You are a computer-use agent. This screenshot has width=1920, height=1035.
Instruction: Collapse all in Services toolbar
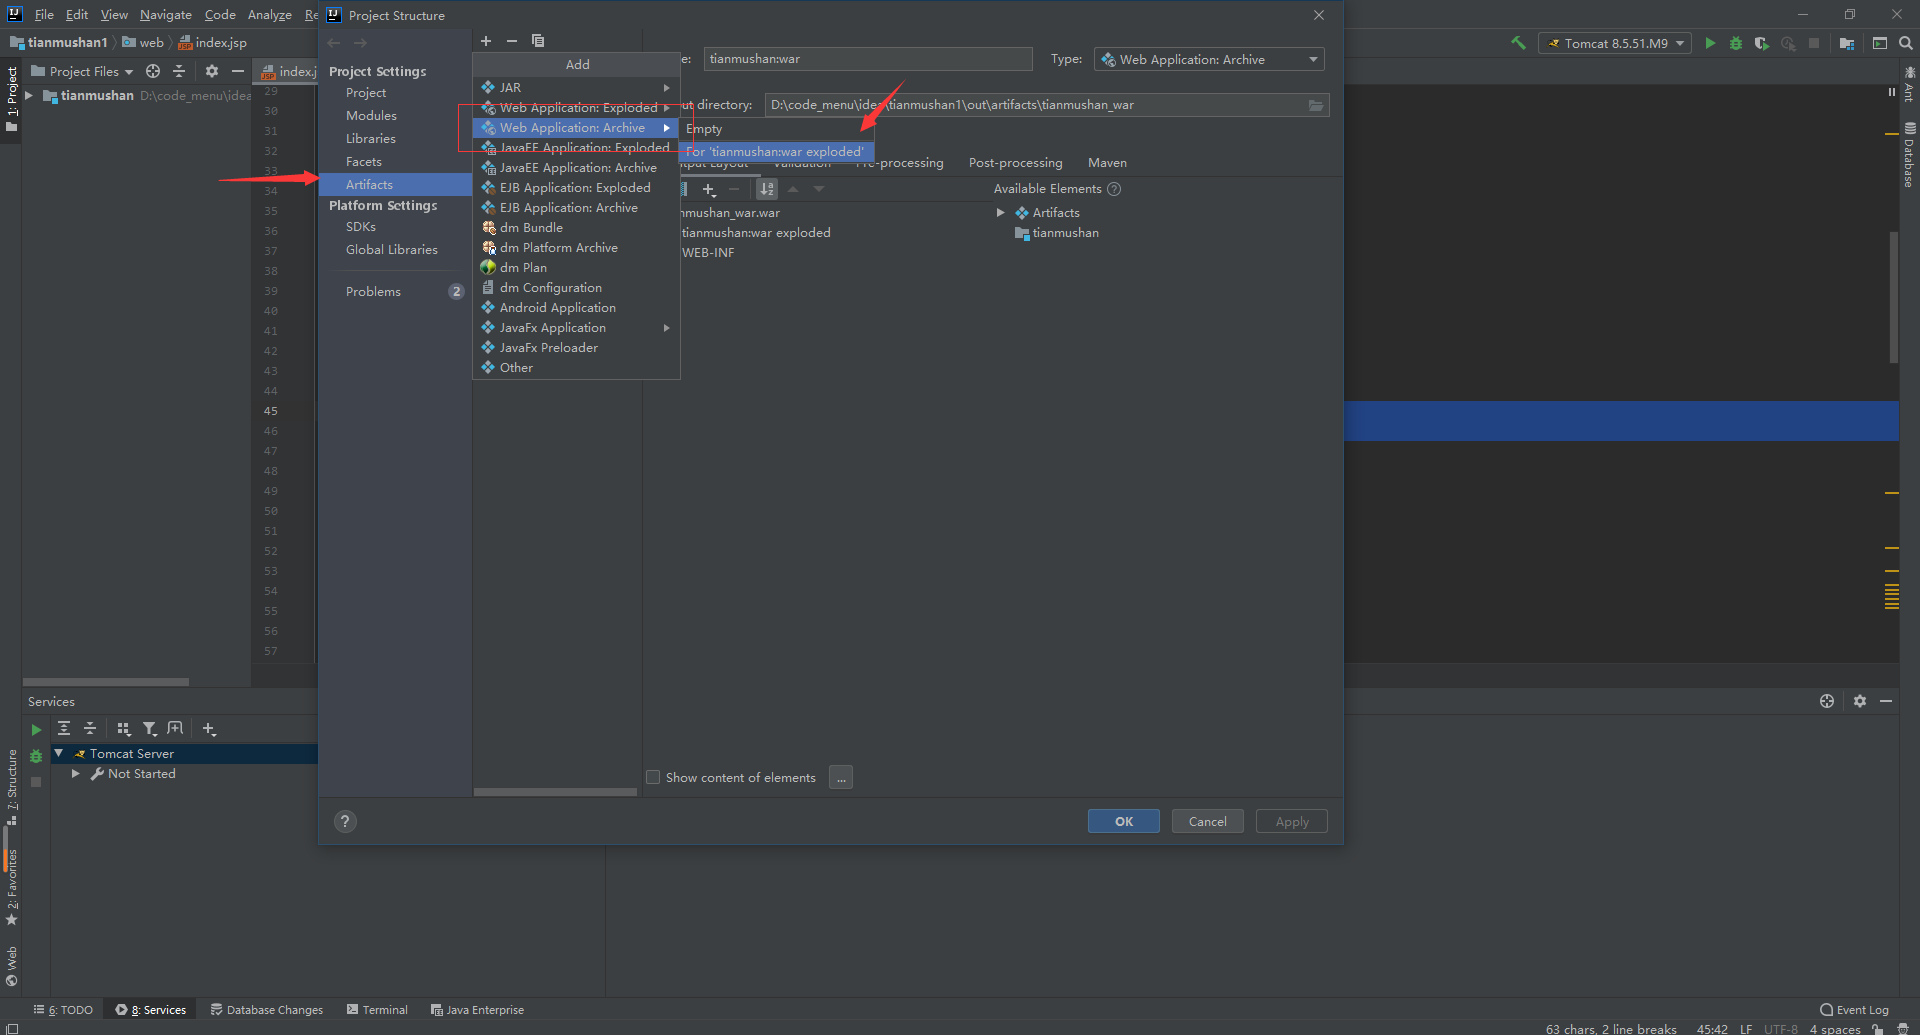[90, 729]
